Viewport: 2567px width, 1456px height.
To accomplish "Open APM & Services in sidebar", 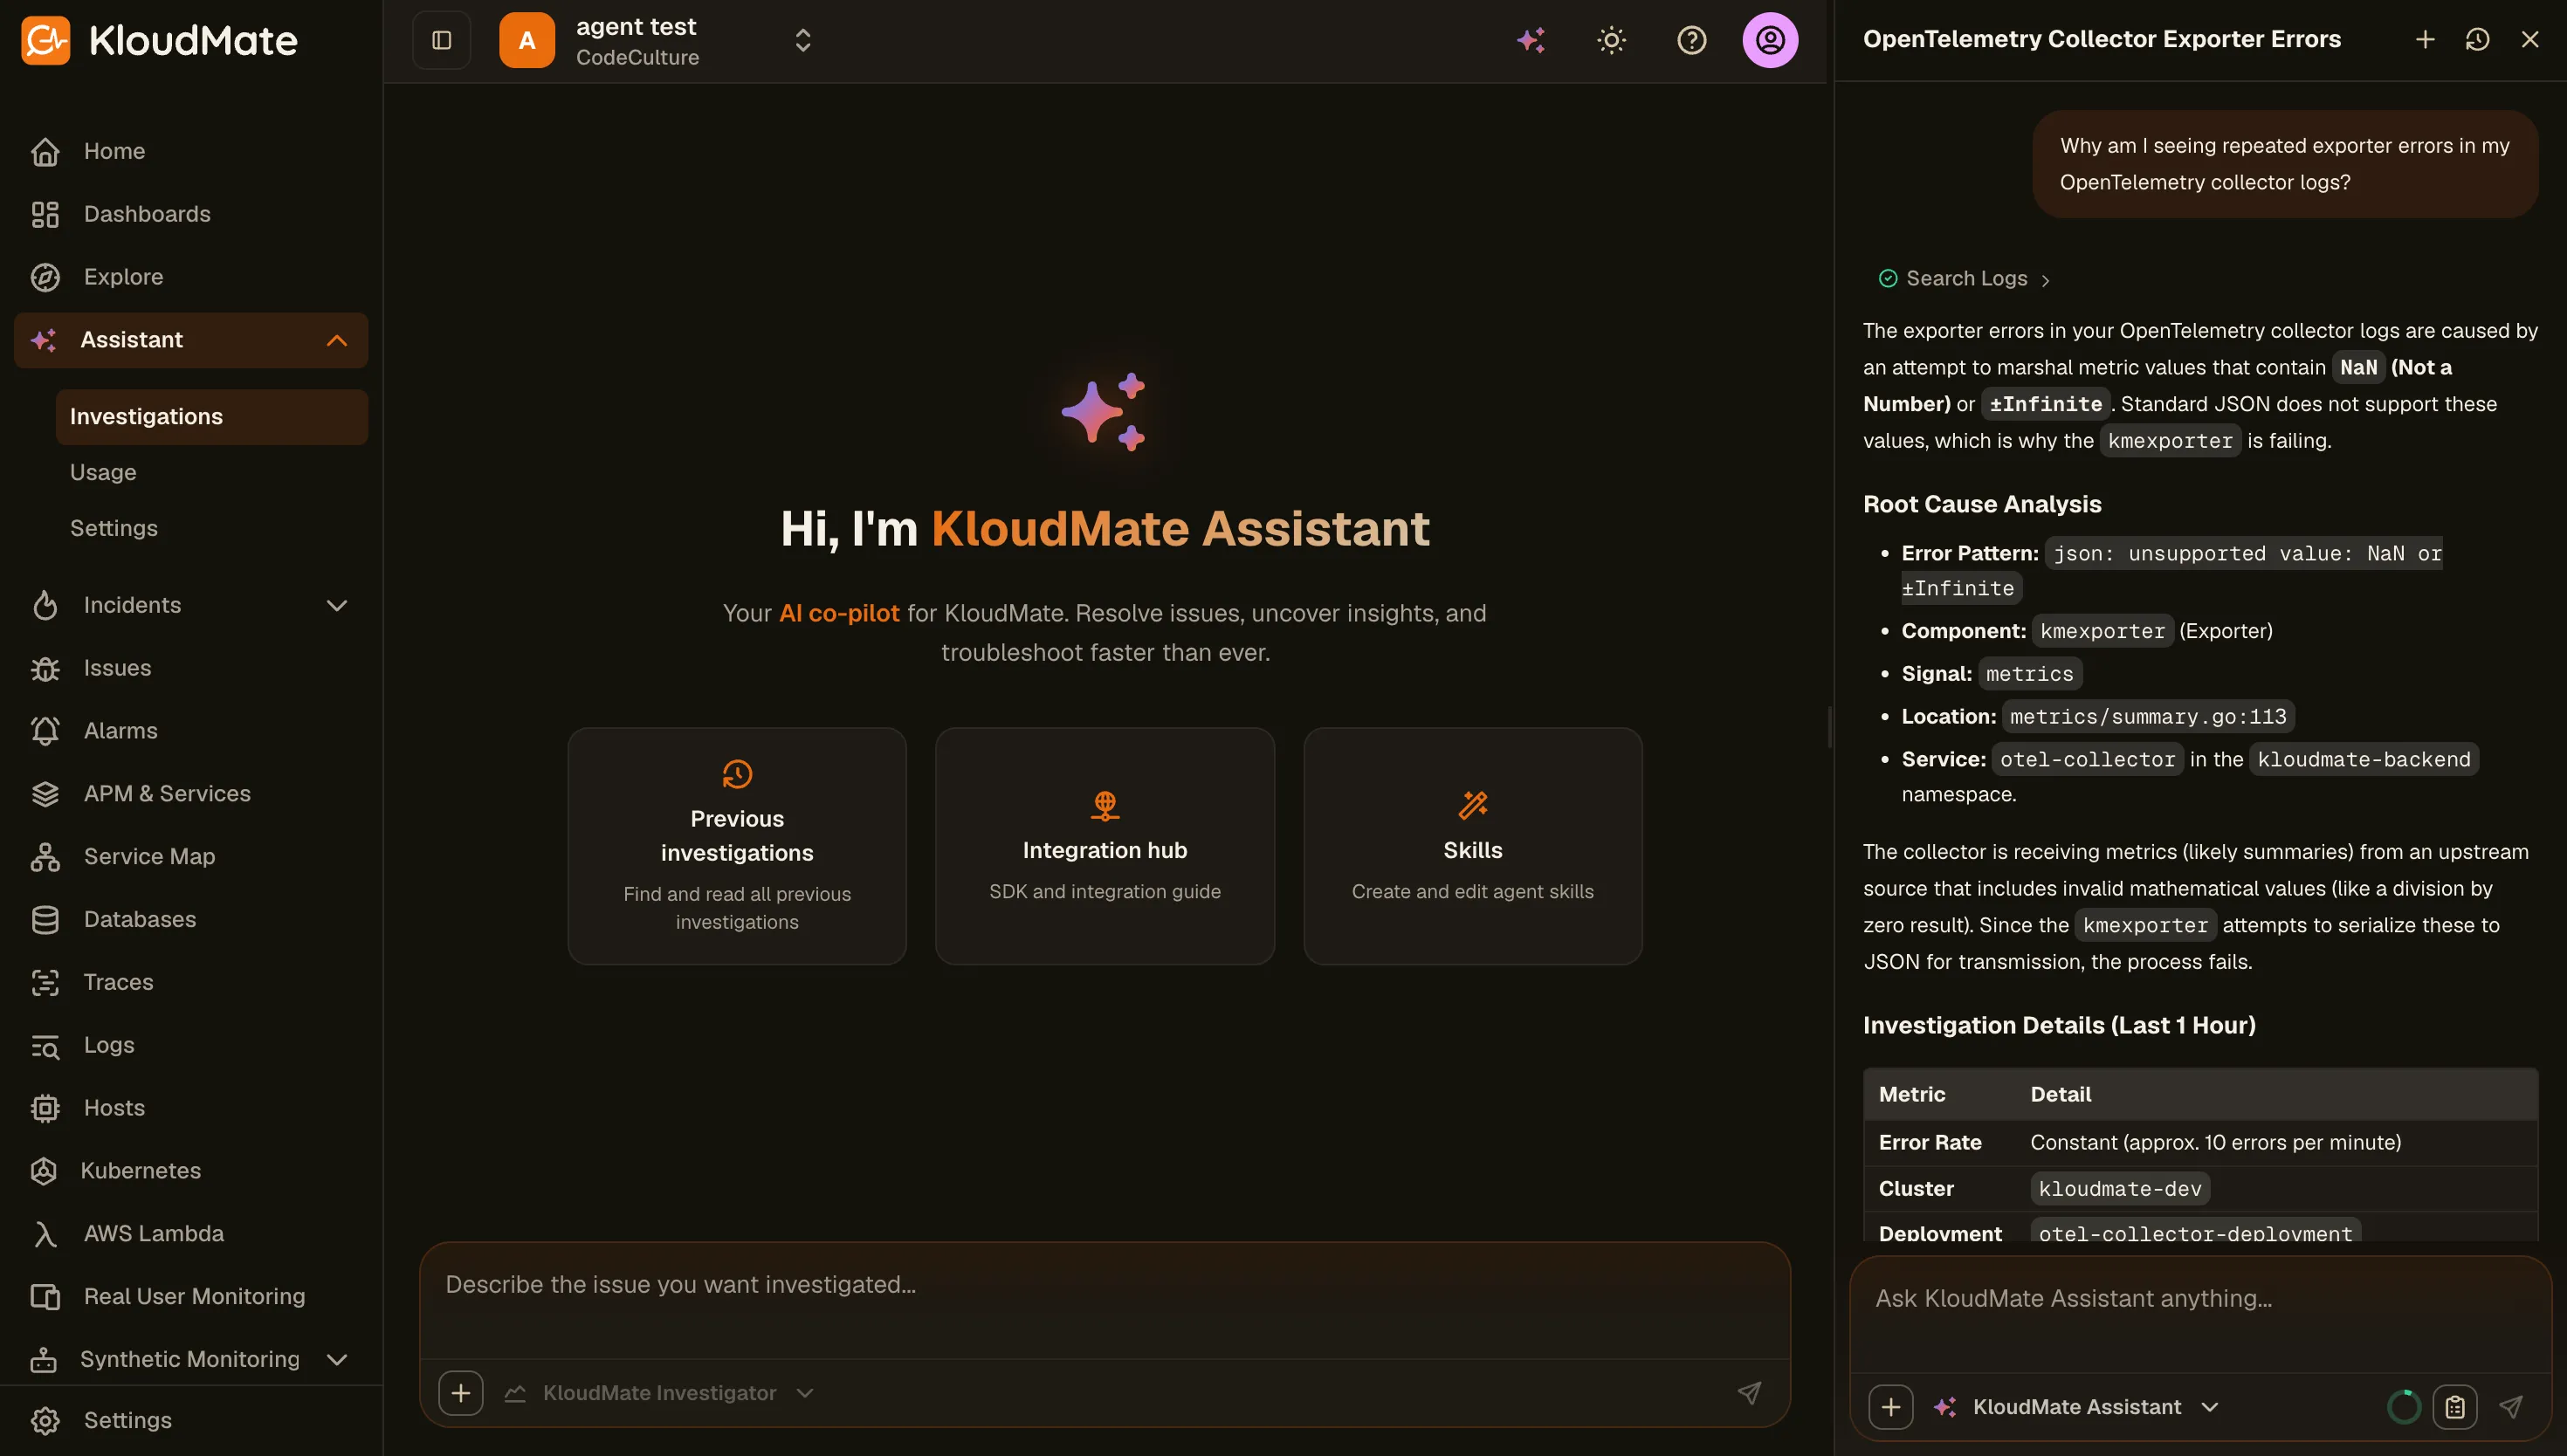I will [191, 793].
